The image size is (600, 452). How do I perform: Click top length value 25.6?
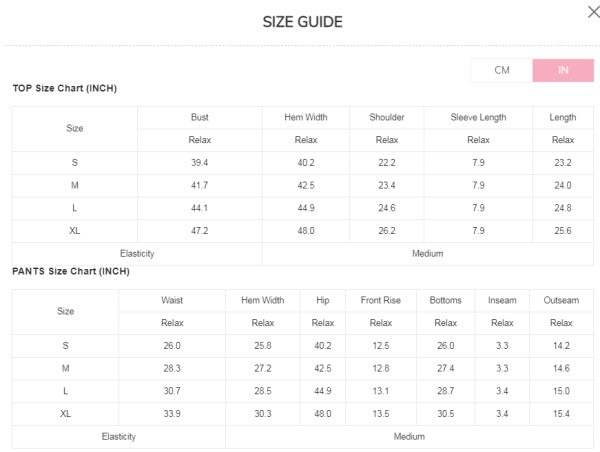pyautogui.click(x=563, y=231)
